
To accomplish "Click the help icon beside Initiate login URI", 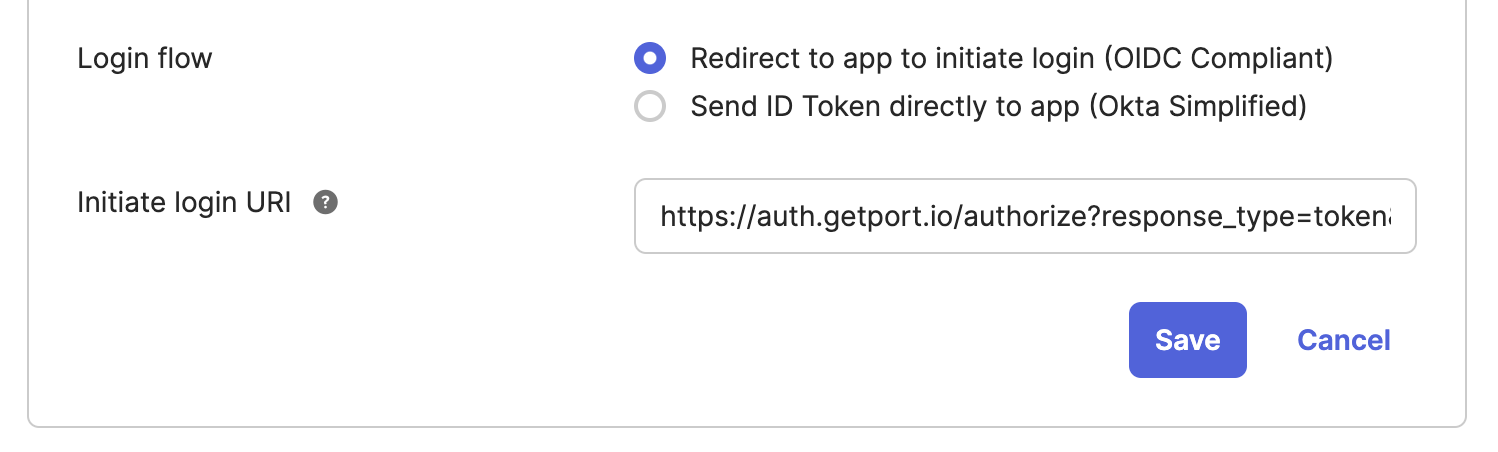I will tap(325, 203).
